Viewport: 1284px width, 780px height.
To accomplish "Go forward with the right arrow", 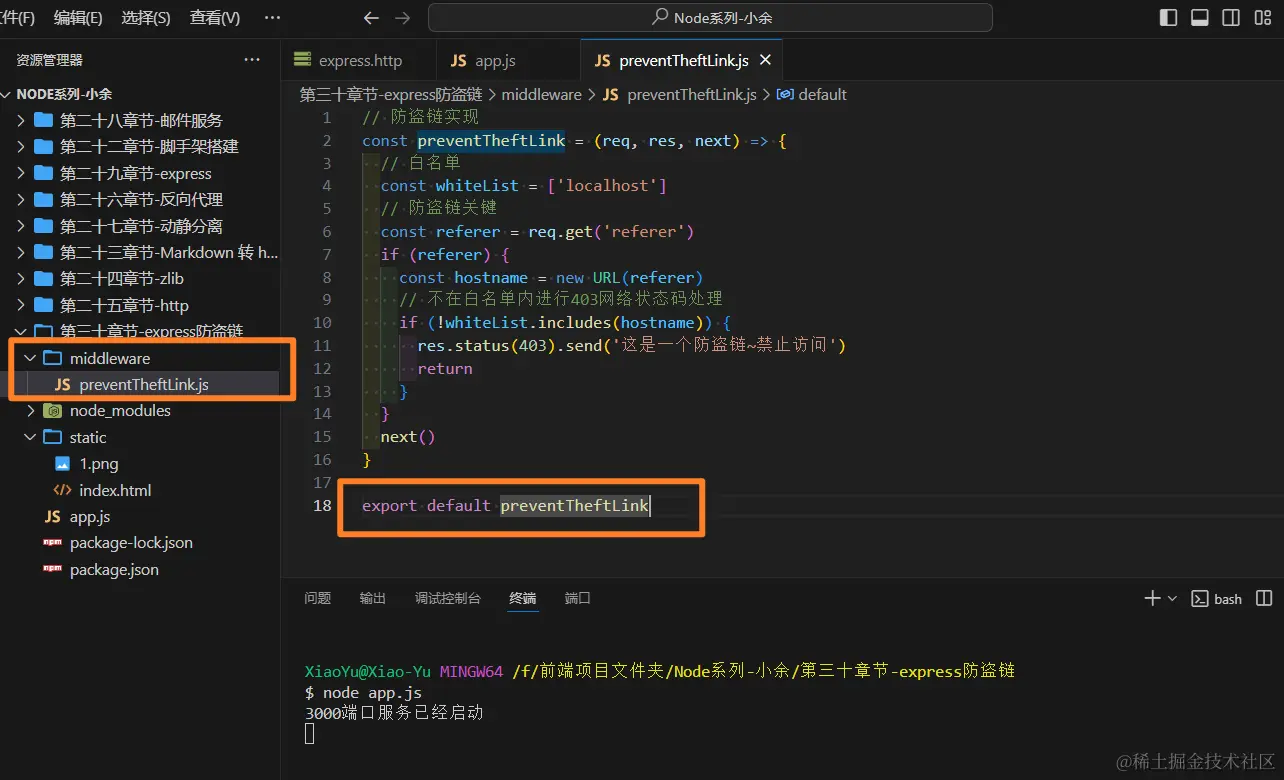I will [x=402, y=18].
